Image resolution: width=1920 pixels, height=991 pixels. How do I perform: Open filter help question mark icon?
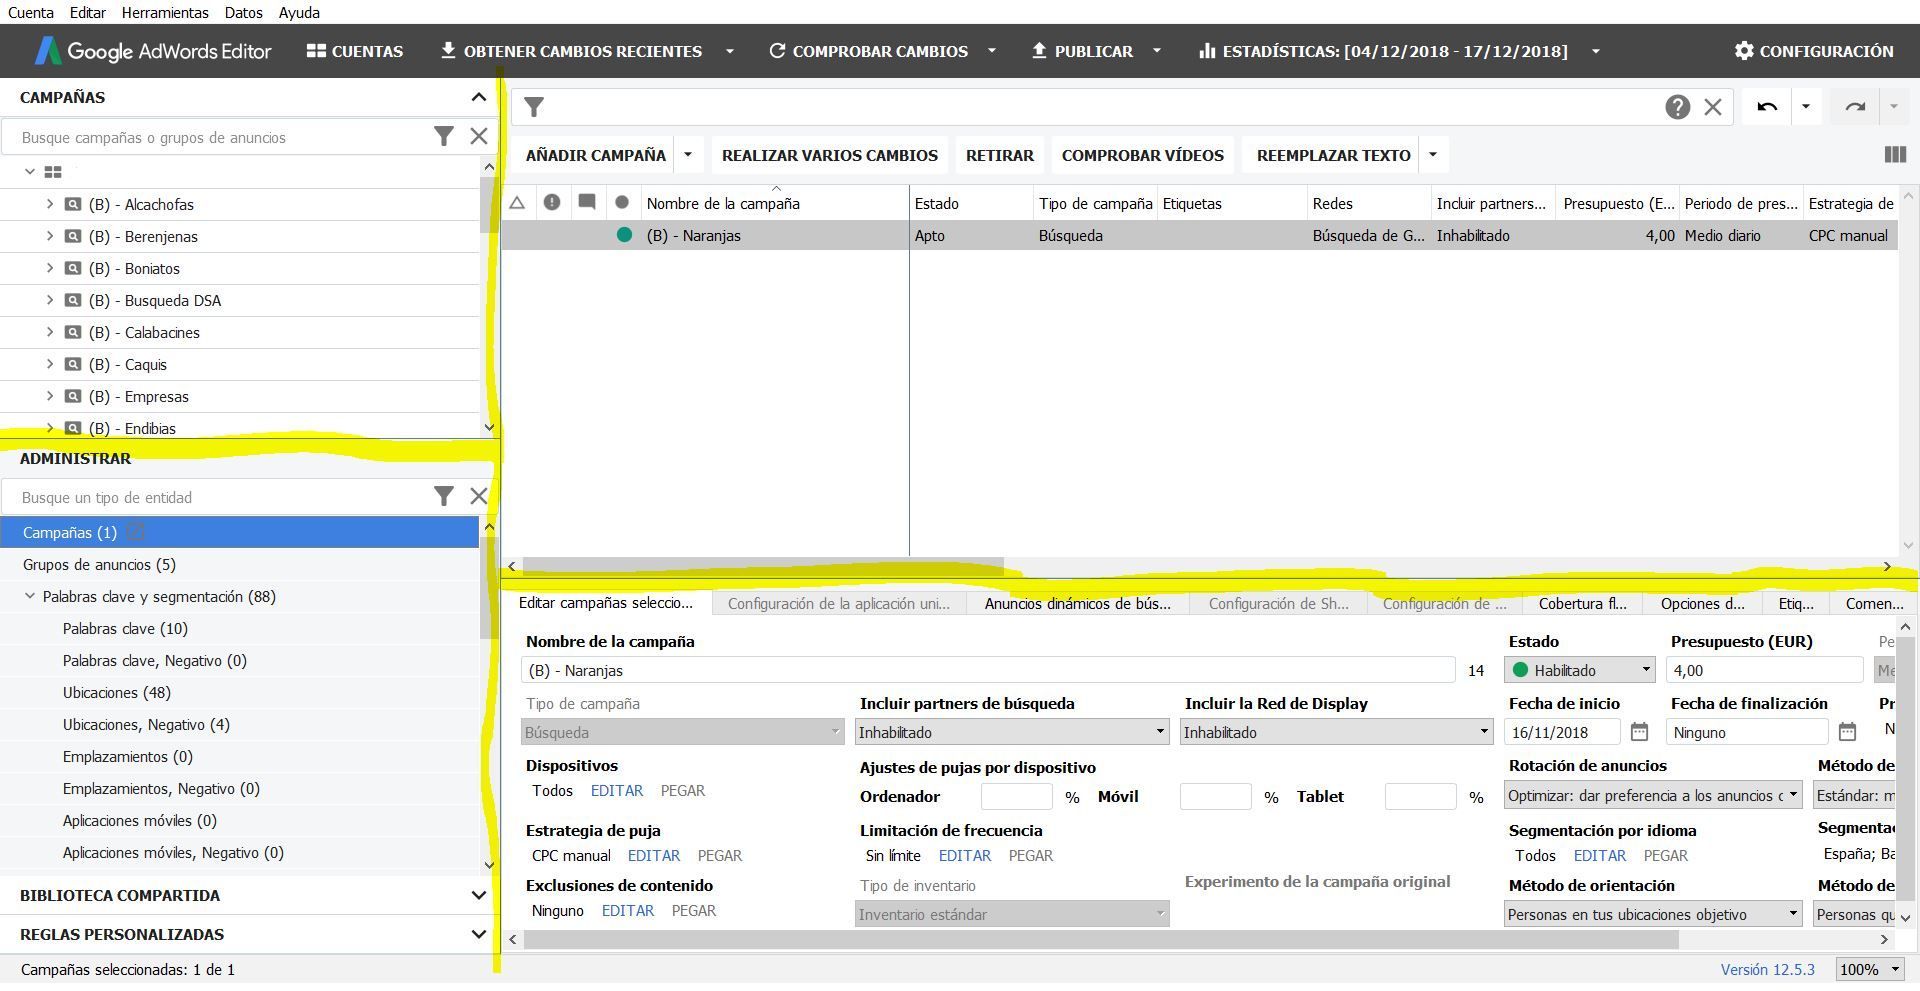point(1677,107)
